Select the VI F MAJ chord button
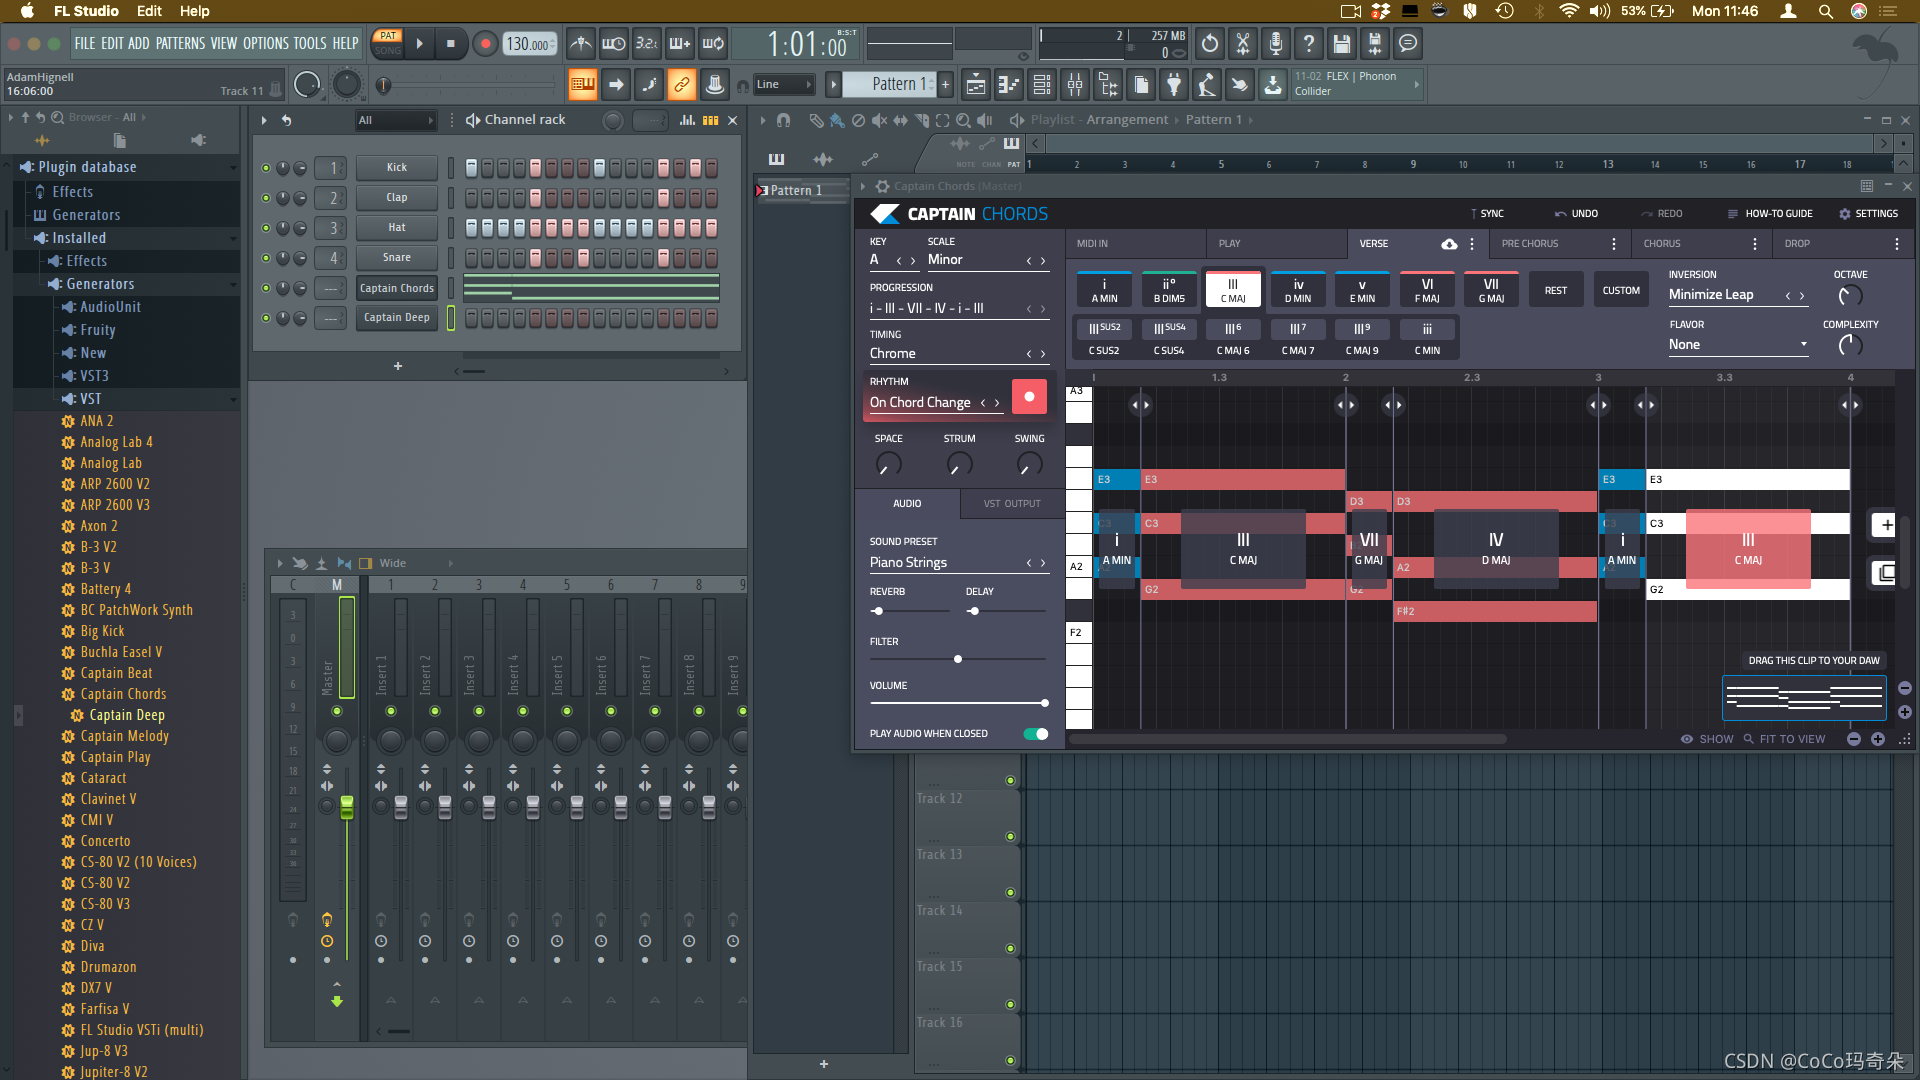The width and height of the screenshot is (1920, 1080). click(1427, 290)
